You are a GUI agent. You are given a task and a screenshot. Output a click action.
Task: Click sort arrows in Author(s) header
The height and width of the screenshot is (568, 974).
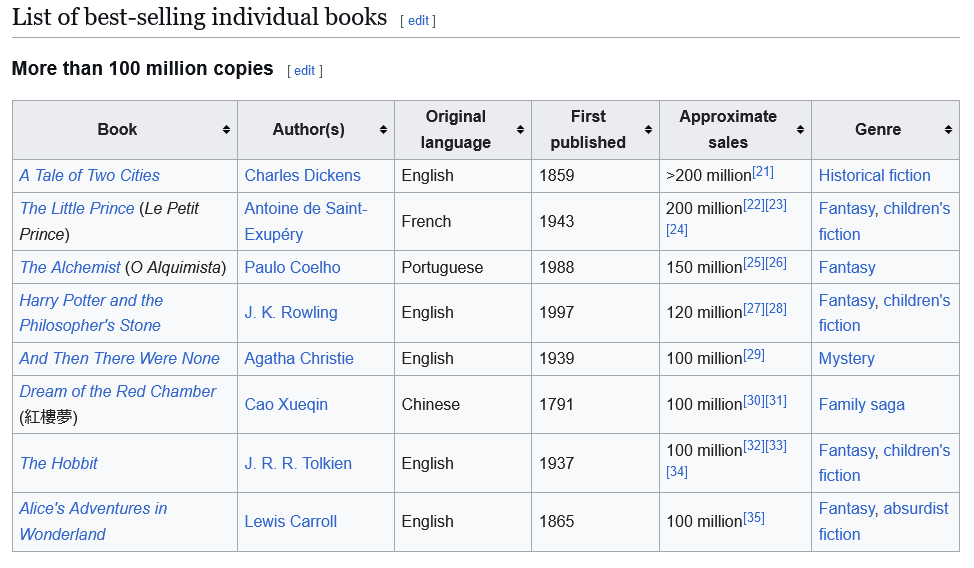coord(383,130)
